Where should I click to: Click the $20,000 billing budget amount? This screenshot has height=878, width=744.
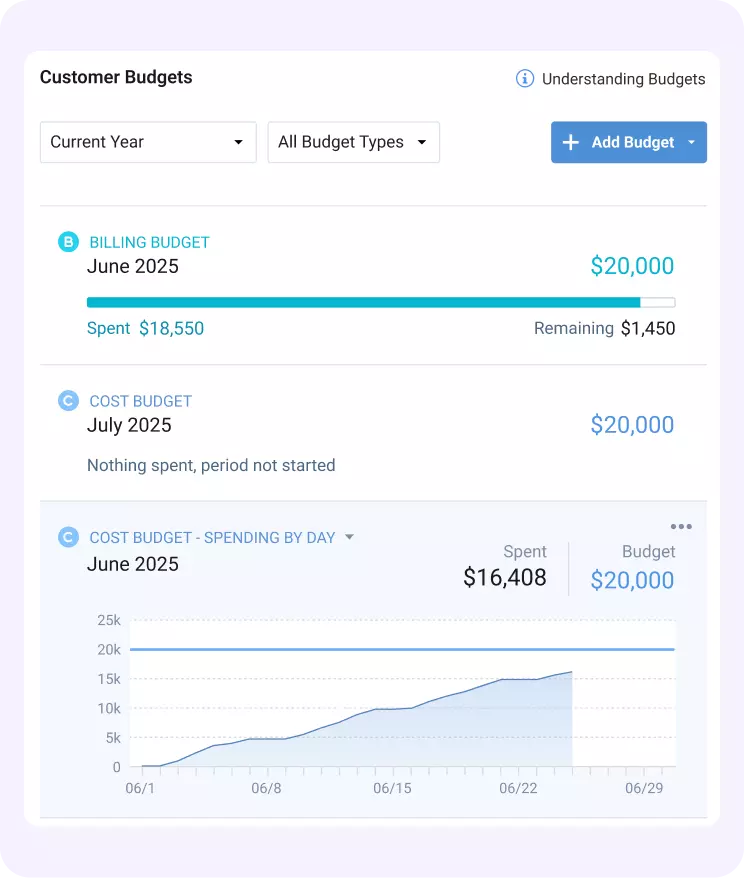(x=632, y=266)
